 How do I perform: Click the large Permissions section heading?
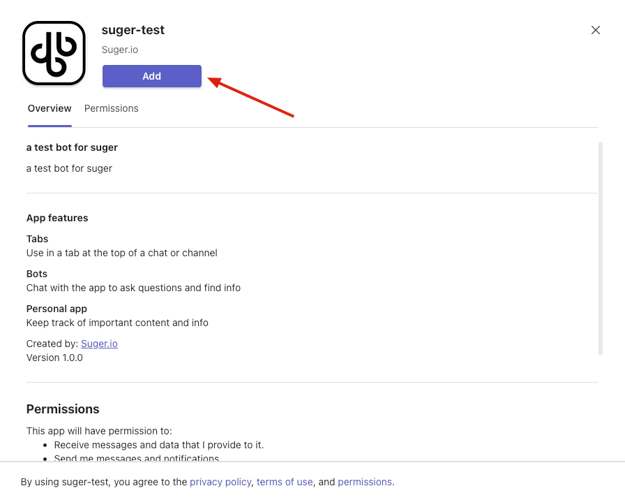63,409
